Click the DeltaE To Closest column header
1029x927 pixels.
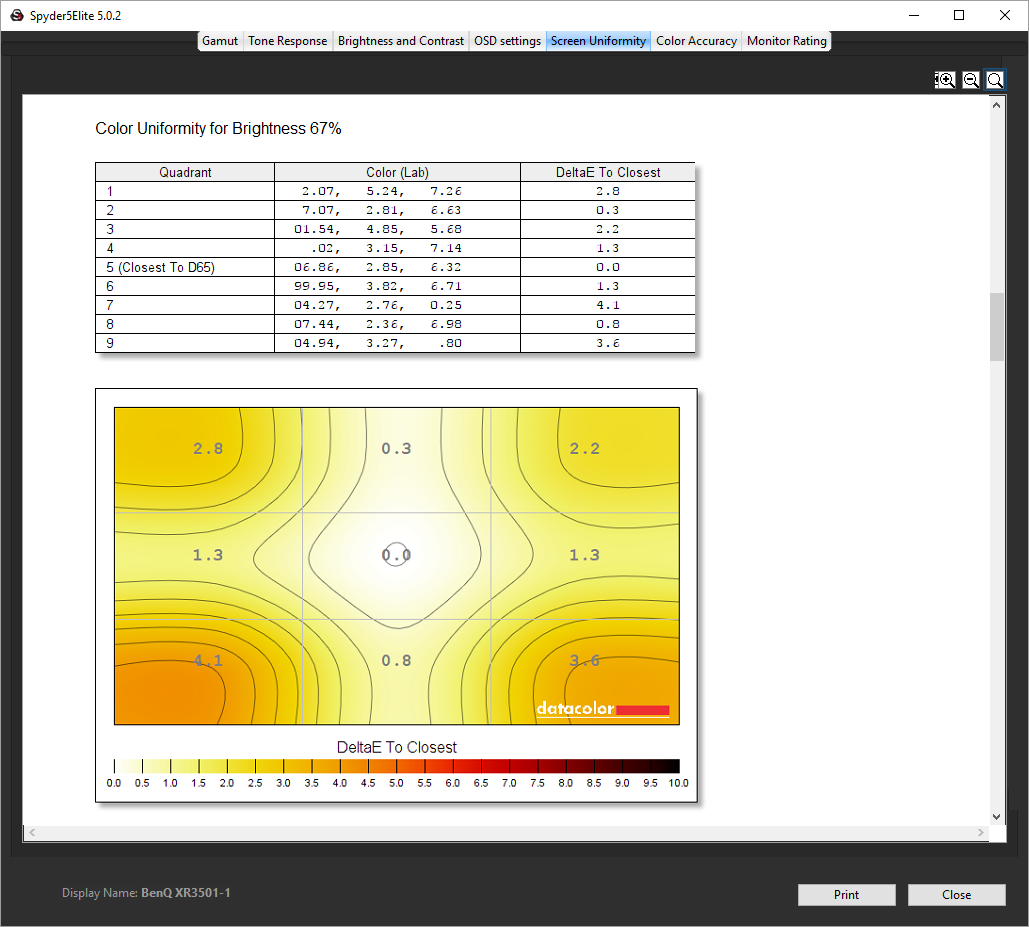pos(608,172)
